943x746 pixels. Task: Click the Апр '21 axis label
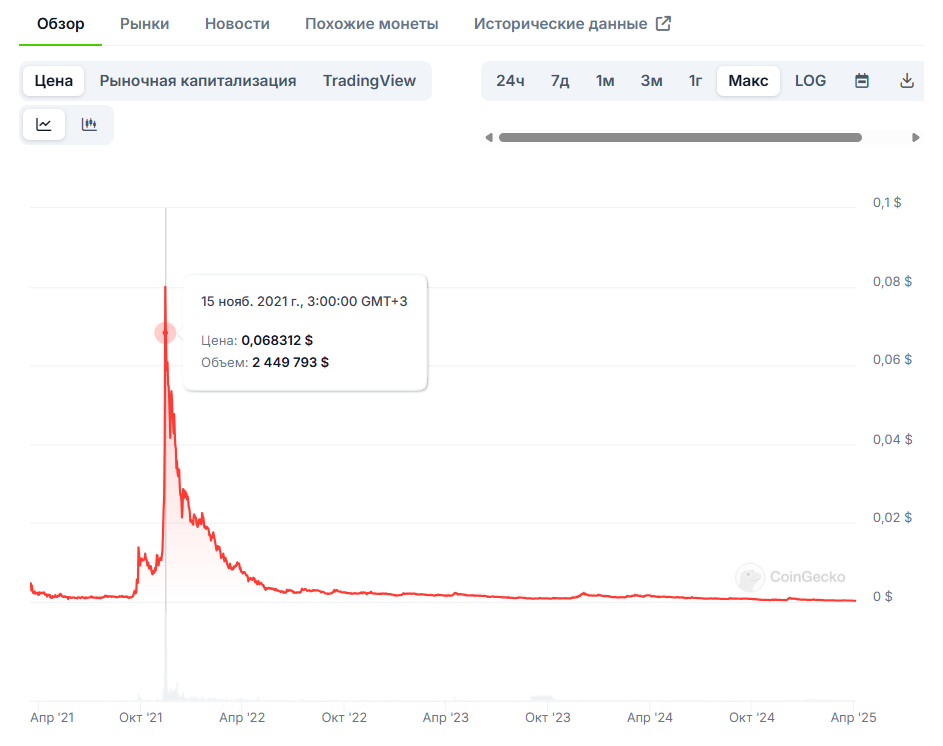point(52,717)
